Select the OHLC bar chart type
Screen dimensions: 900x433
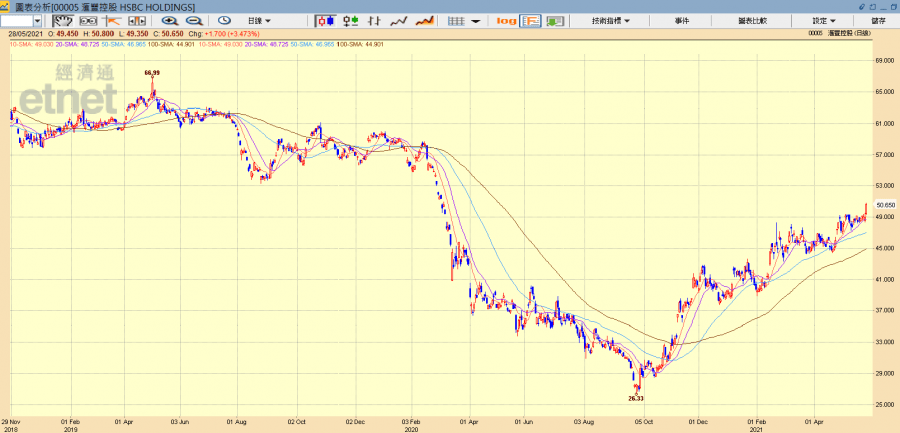pyautogui.click(x=375, y=20)
